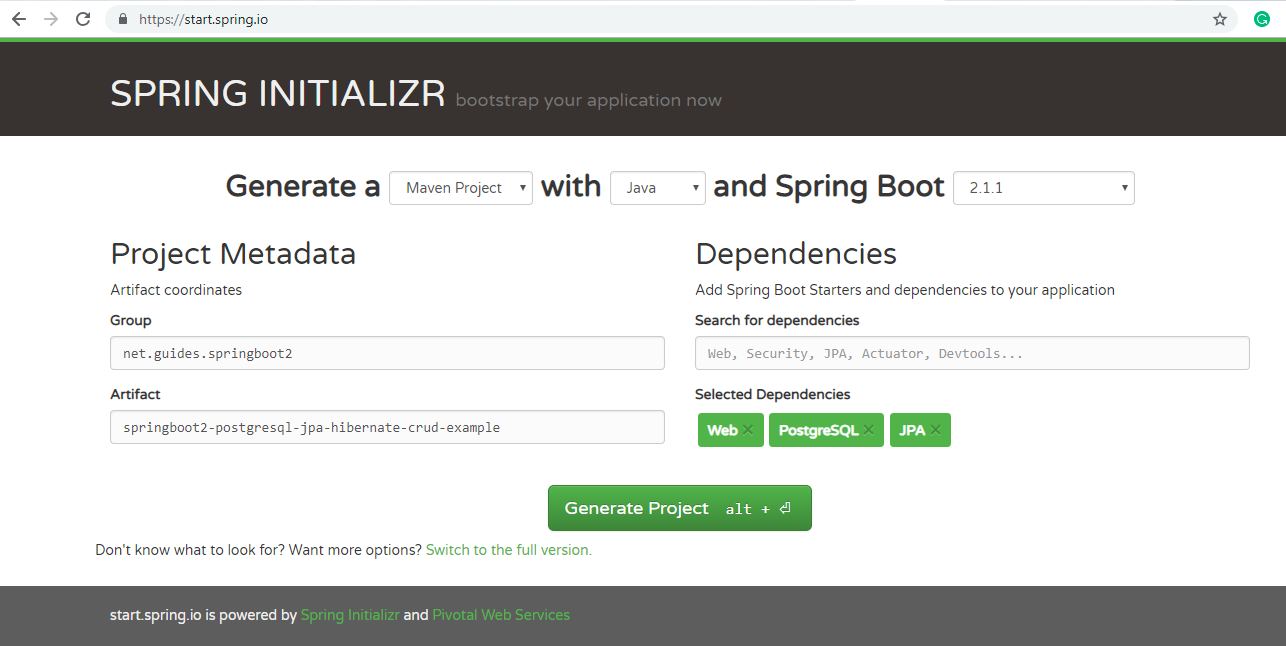Image resolution: width=1286 pixels, height=646 pixels.
Task: Focus the Group input field
Action: (x=387, y=353)
